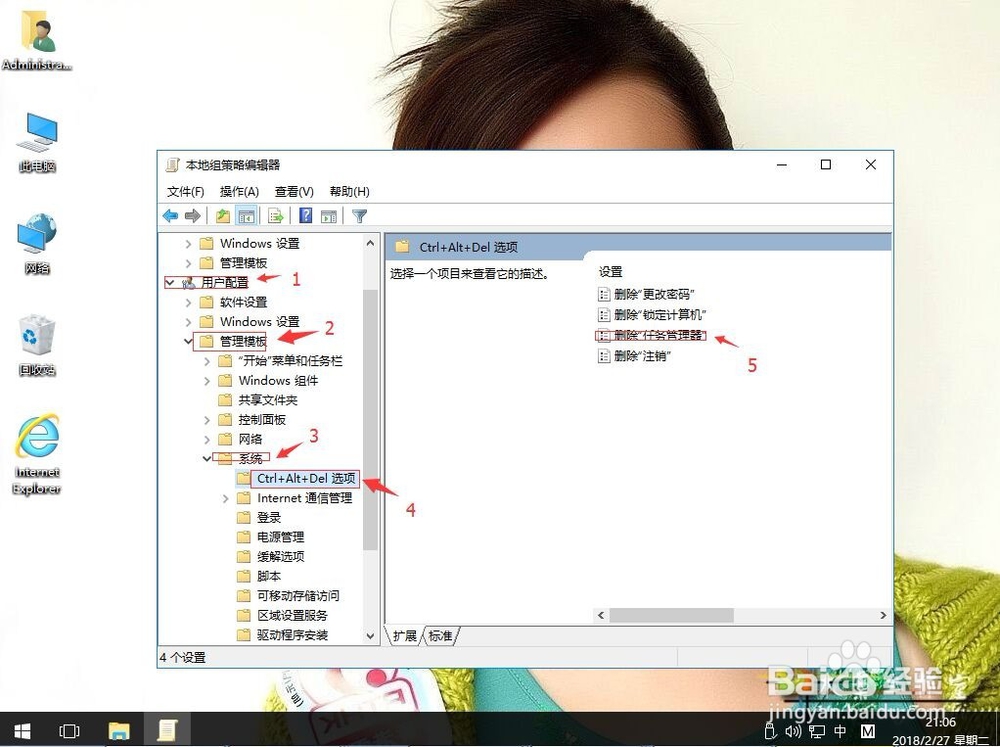Click the M input method tray icon

point(867,731)
